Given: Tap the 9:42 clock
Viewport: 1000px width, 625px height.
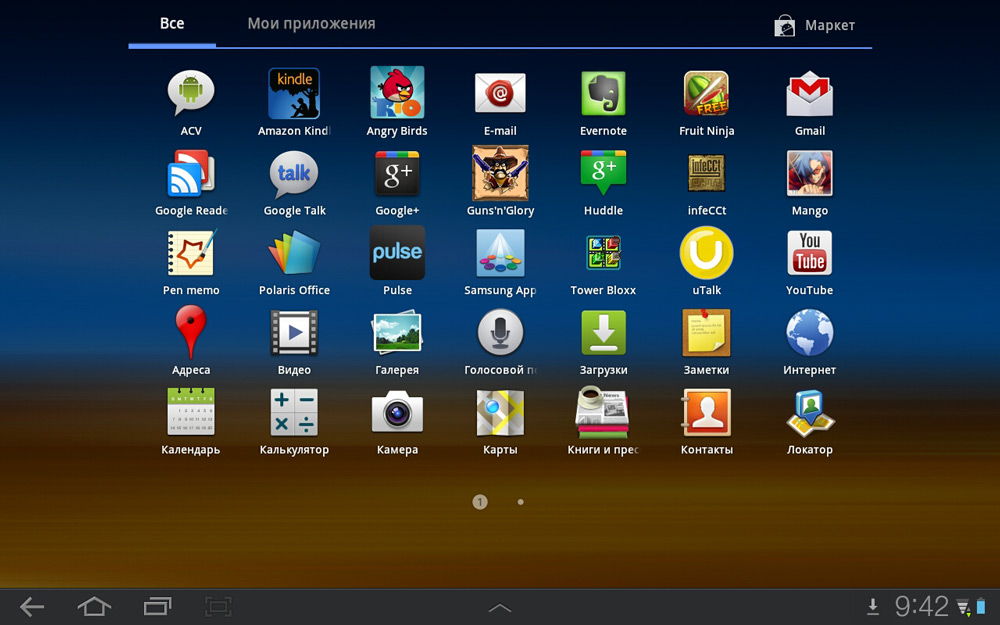Looking at the screenshot, I should pos(922,607).
